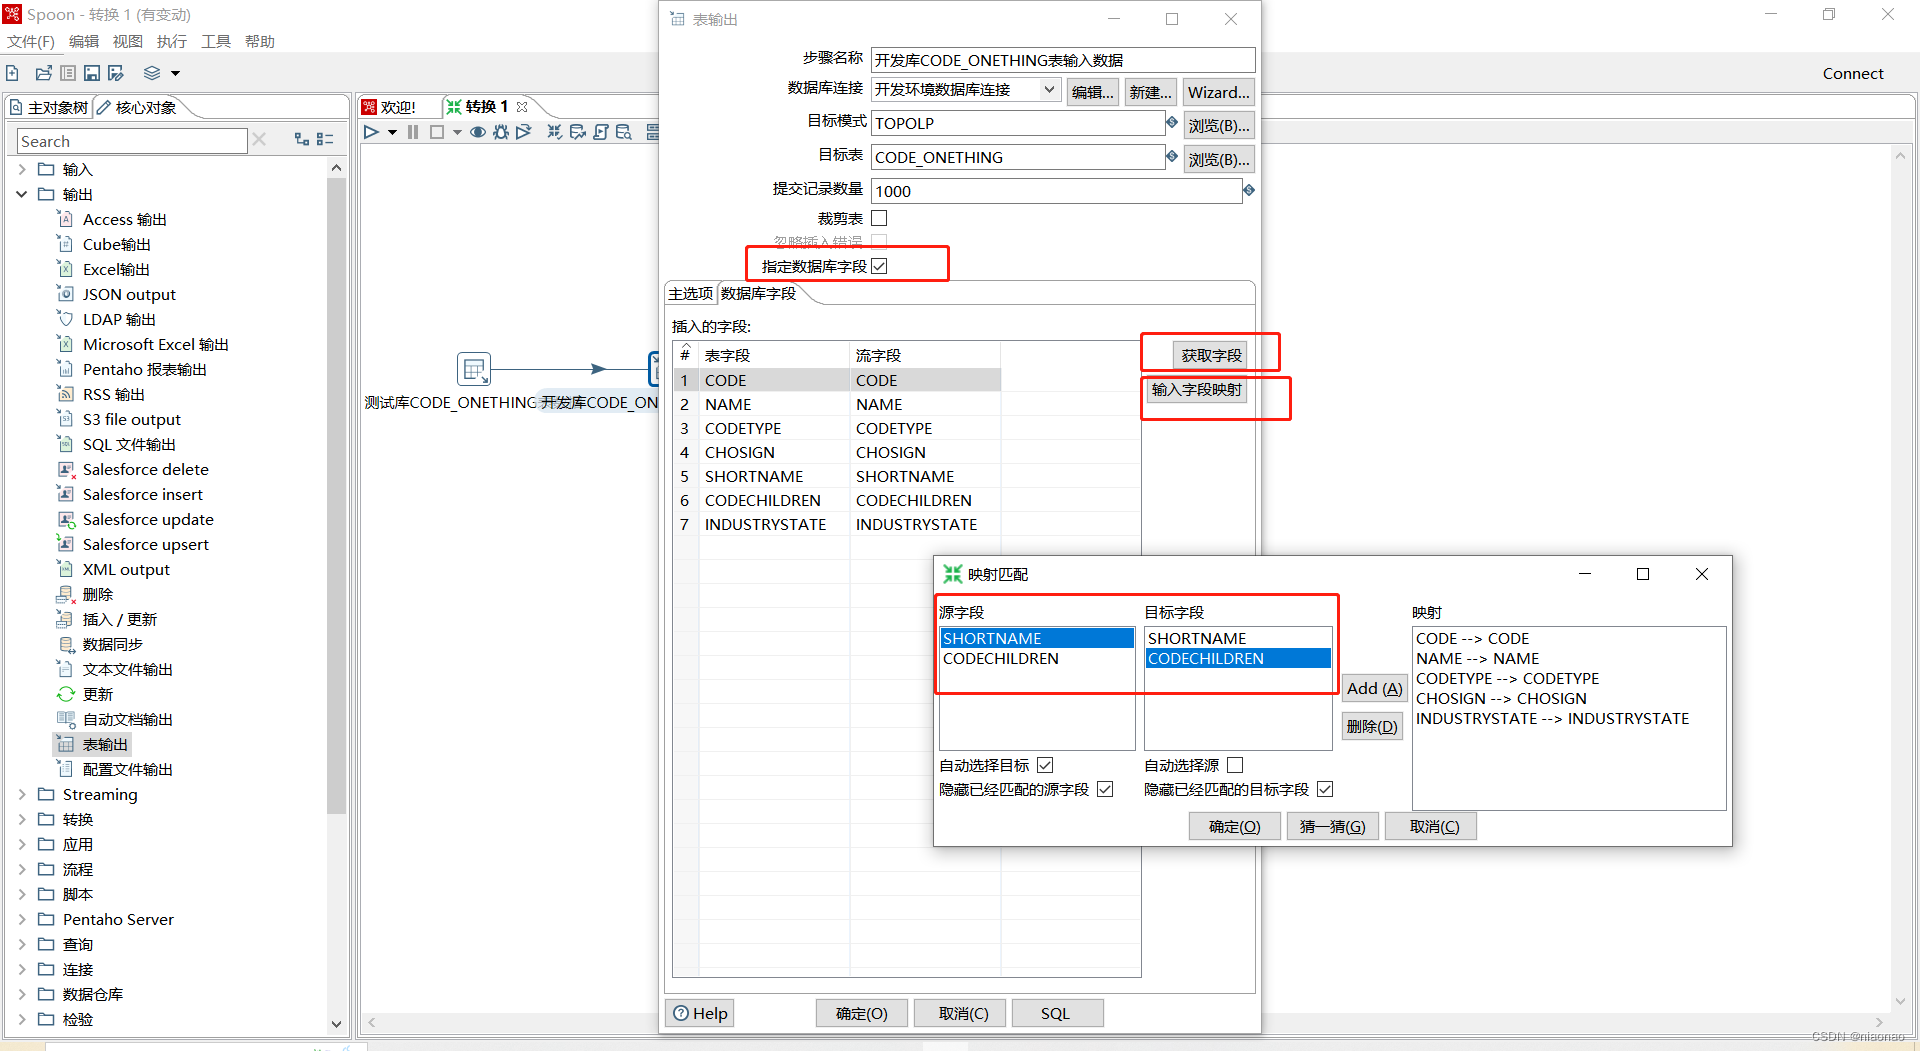Click 删除(D) in mapping dialog
The image size is (1920, 1051).
(1372, 726)
